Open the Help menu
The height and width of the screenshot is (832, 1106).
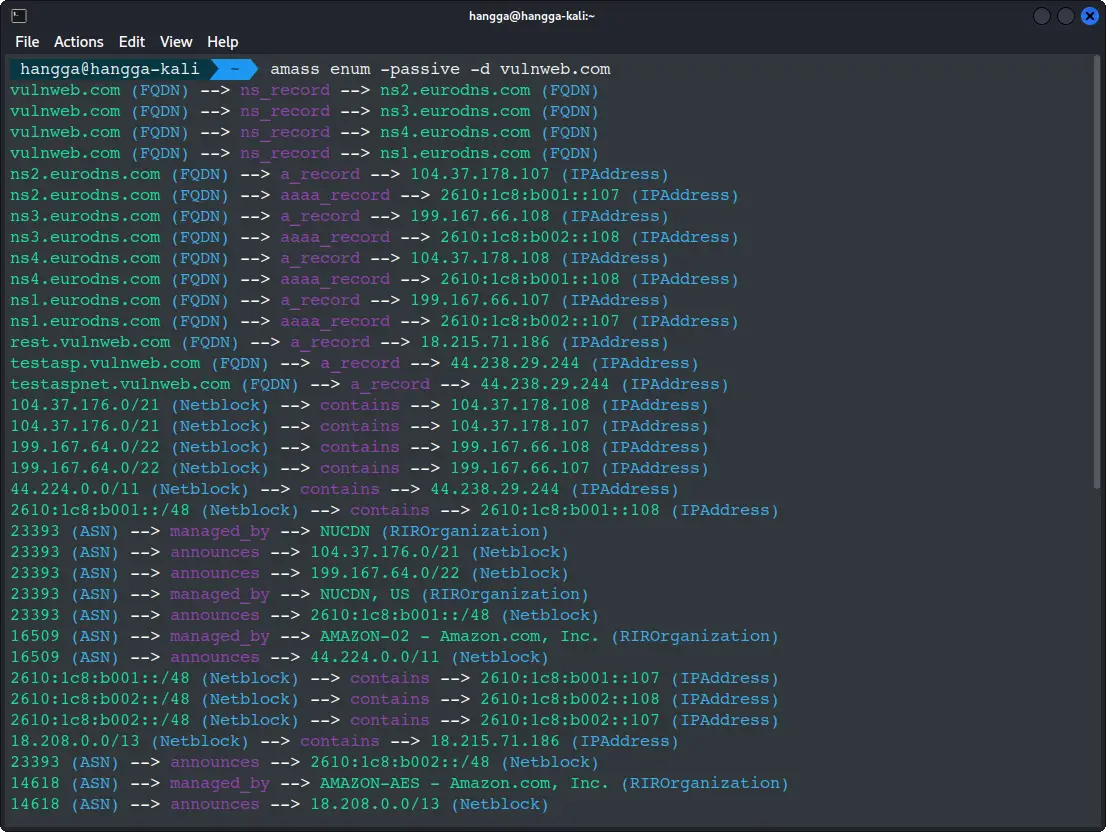pos(223,42)
